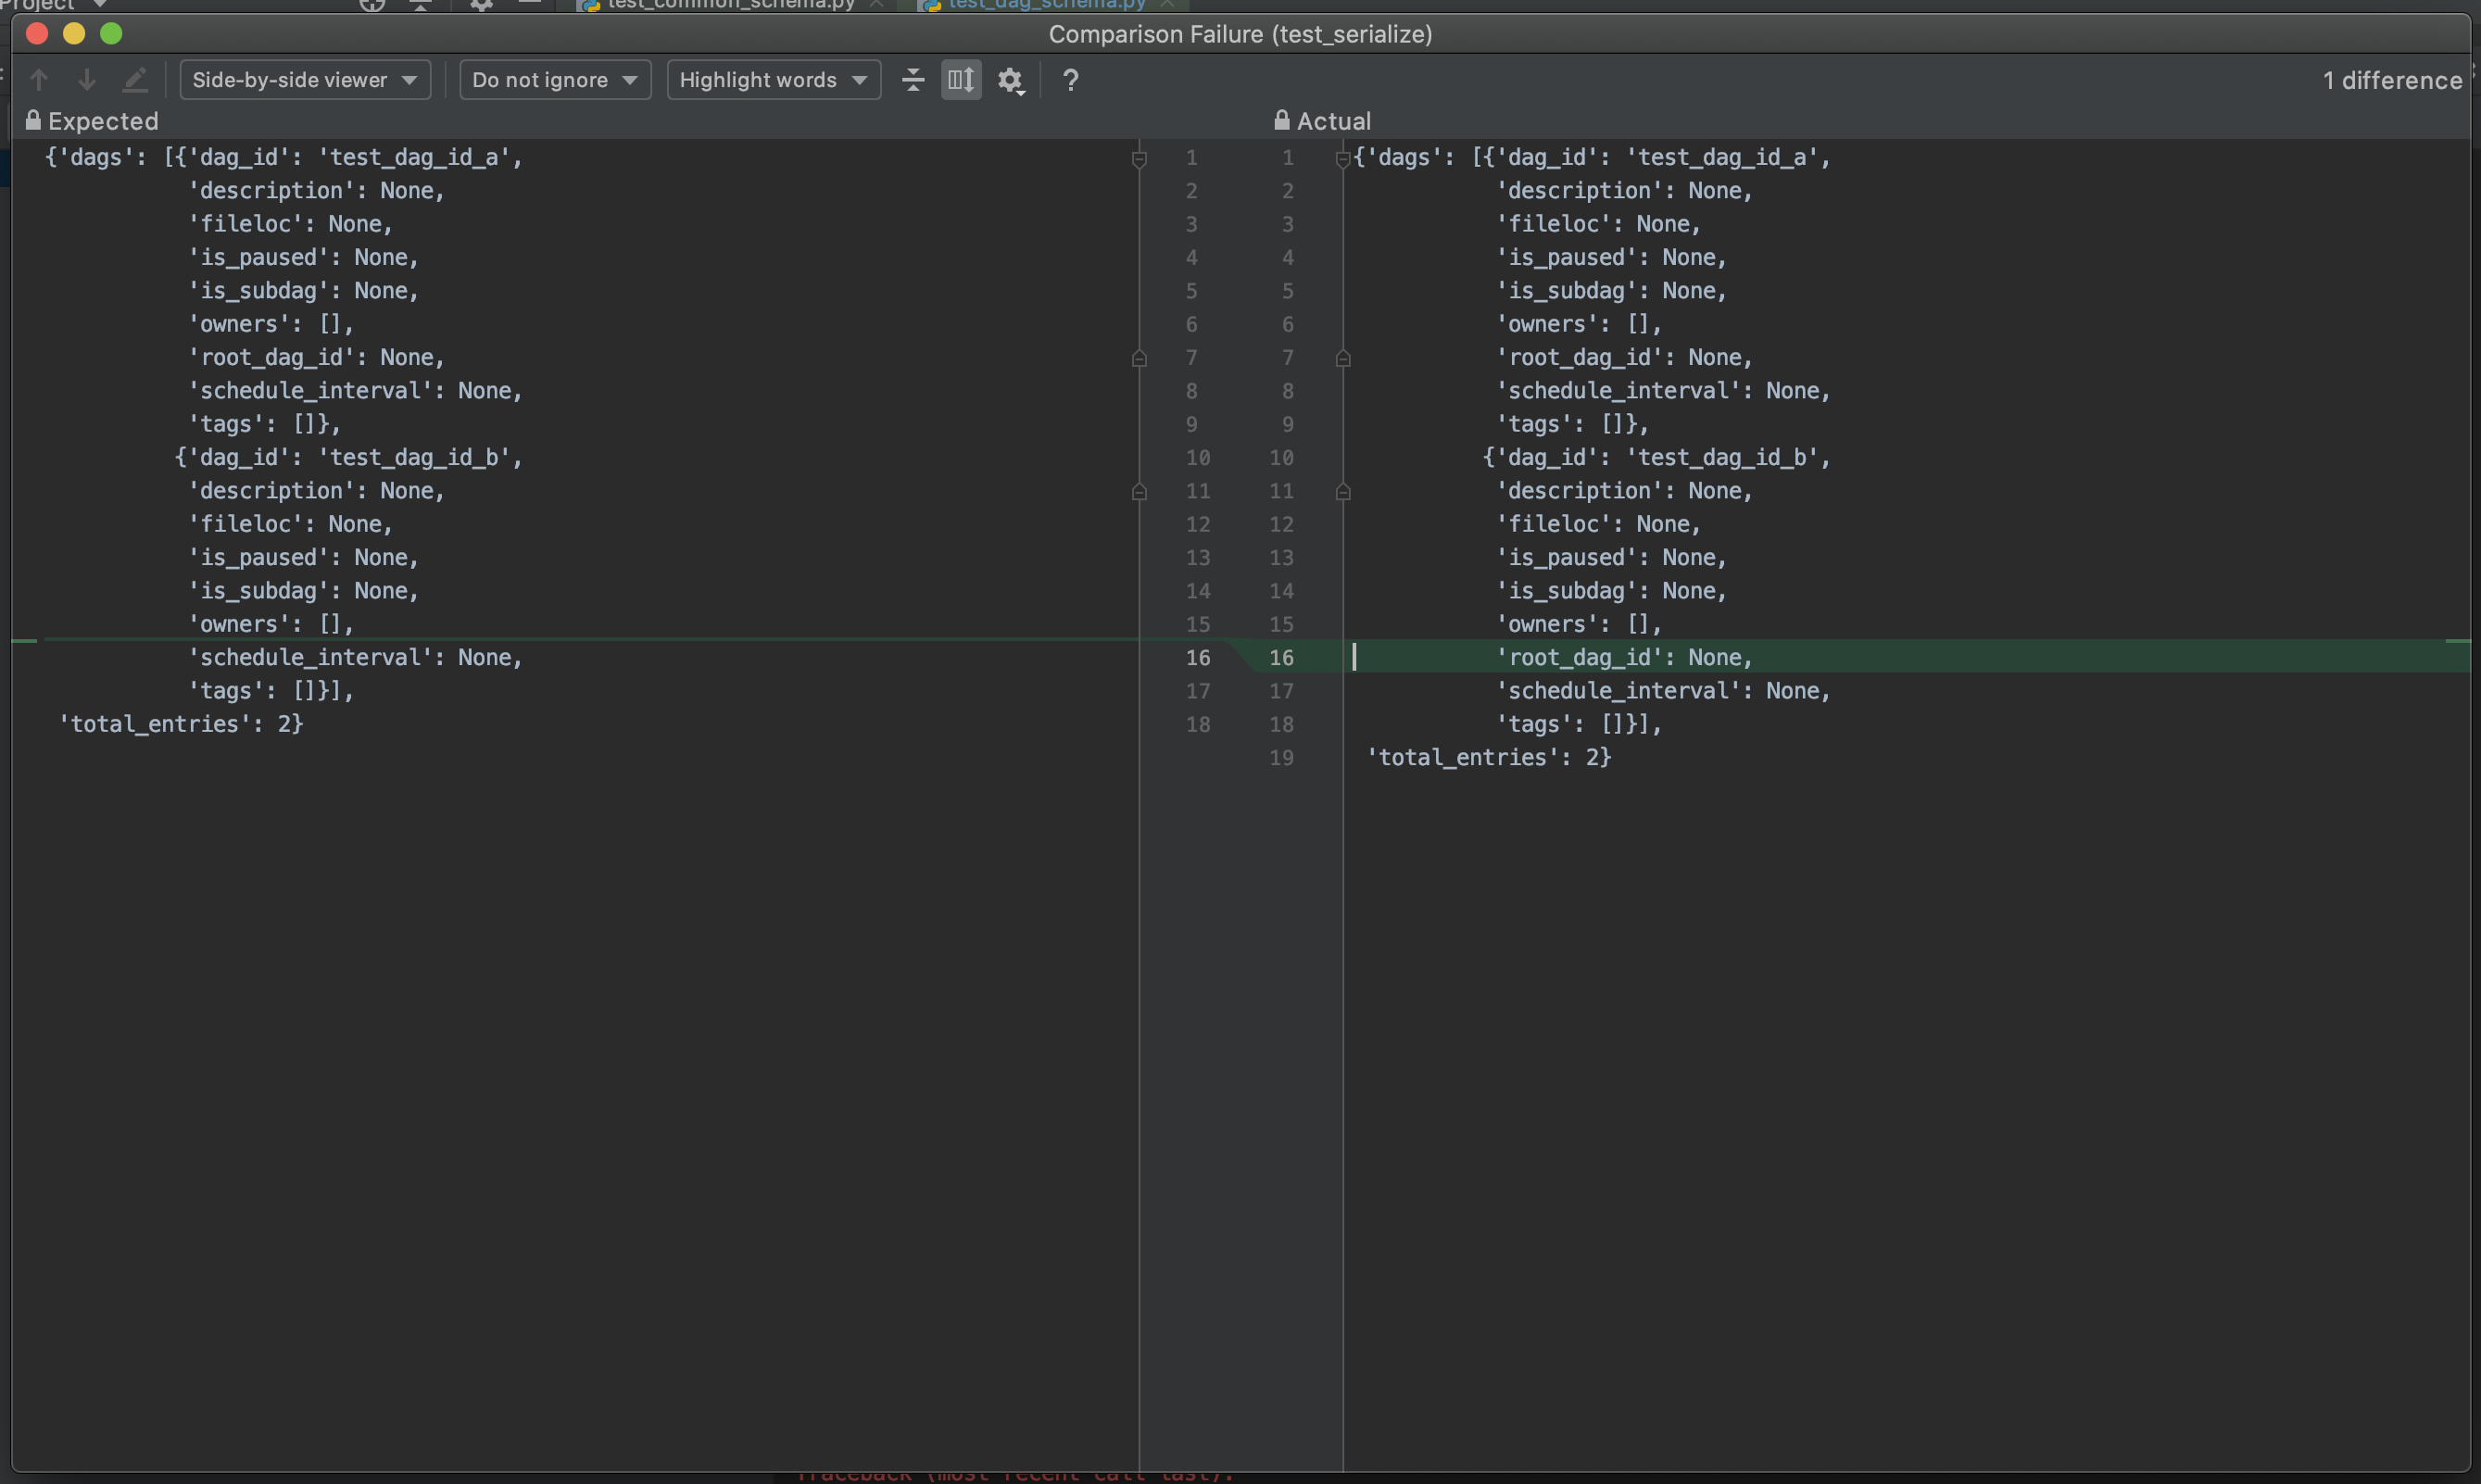
Task: Switch to test_dag_schema.py tab
Action: [1046, 5]
